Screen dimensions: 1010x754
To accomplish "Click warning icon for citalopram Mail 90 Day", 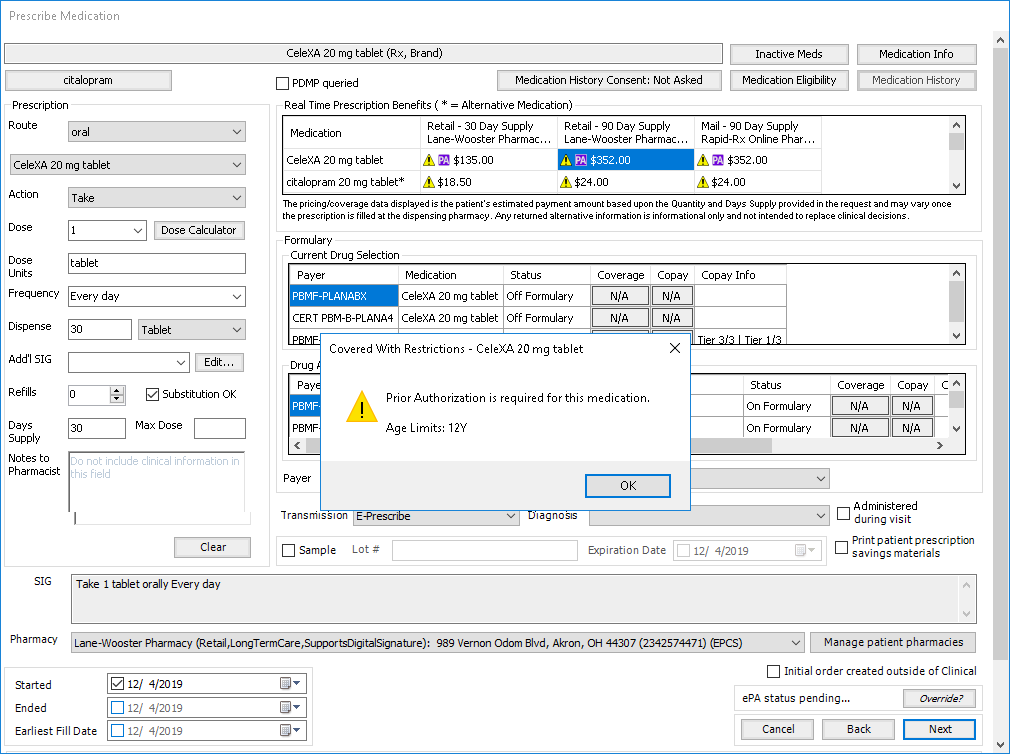I will (705, 182).
